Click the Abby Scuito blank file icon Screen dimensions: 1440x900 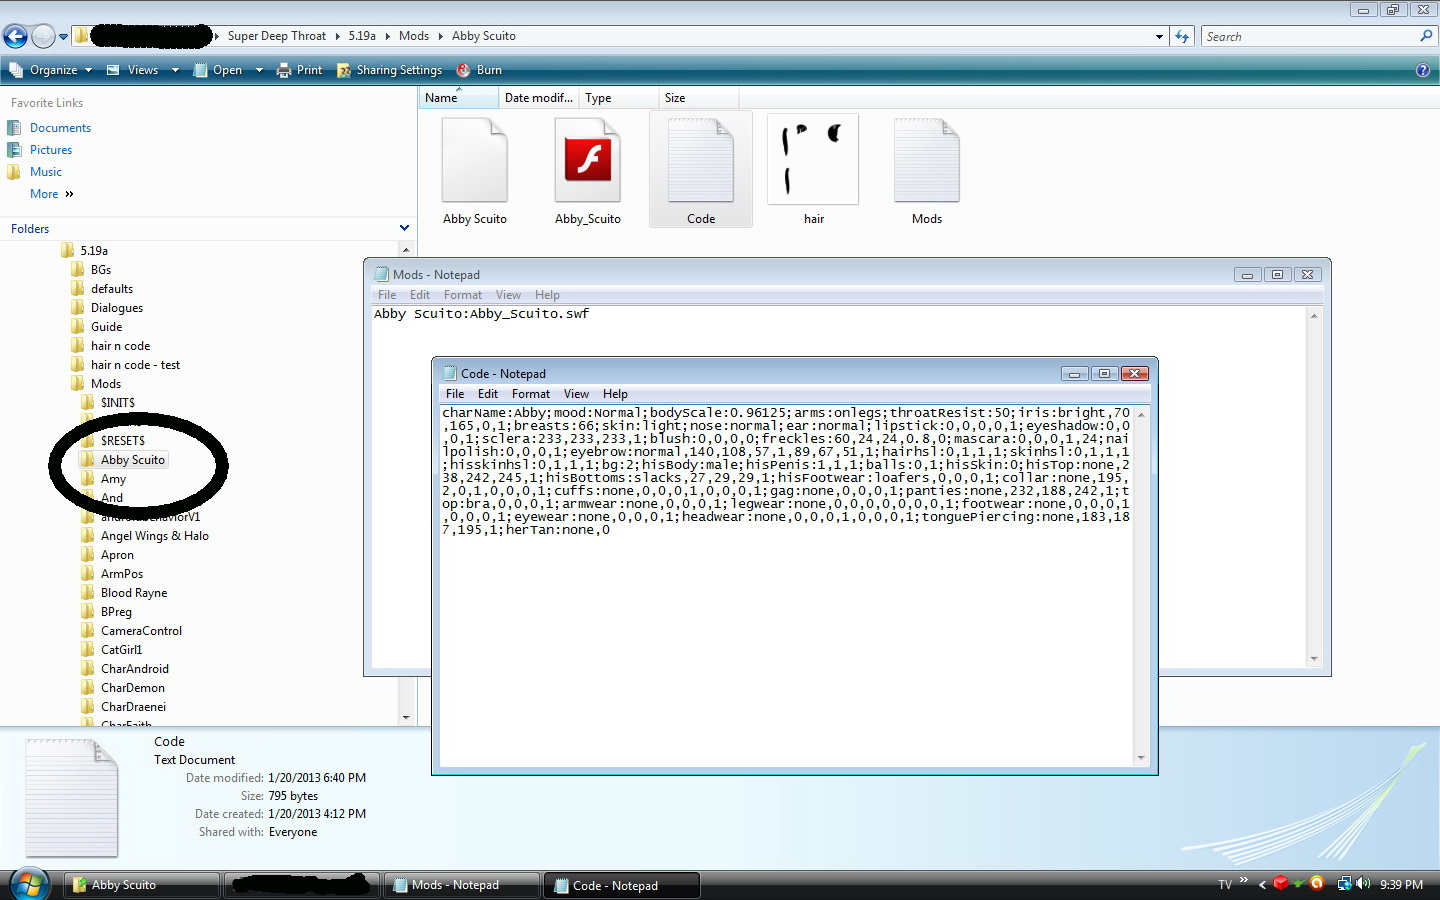click(475, 162)
